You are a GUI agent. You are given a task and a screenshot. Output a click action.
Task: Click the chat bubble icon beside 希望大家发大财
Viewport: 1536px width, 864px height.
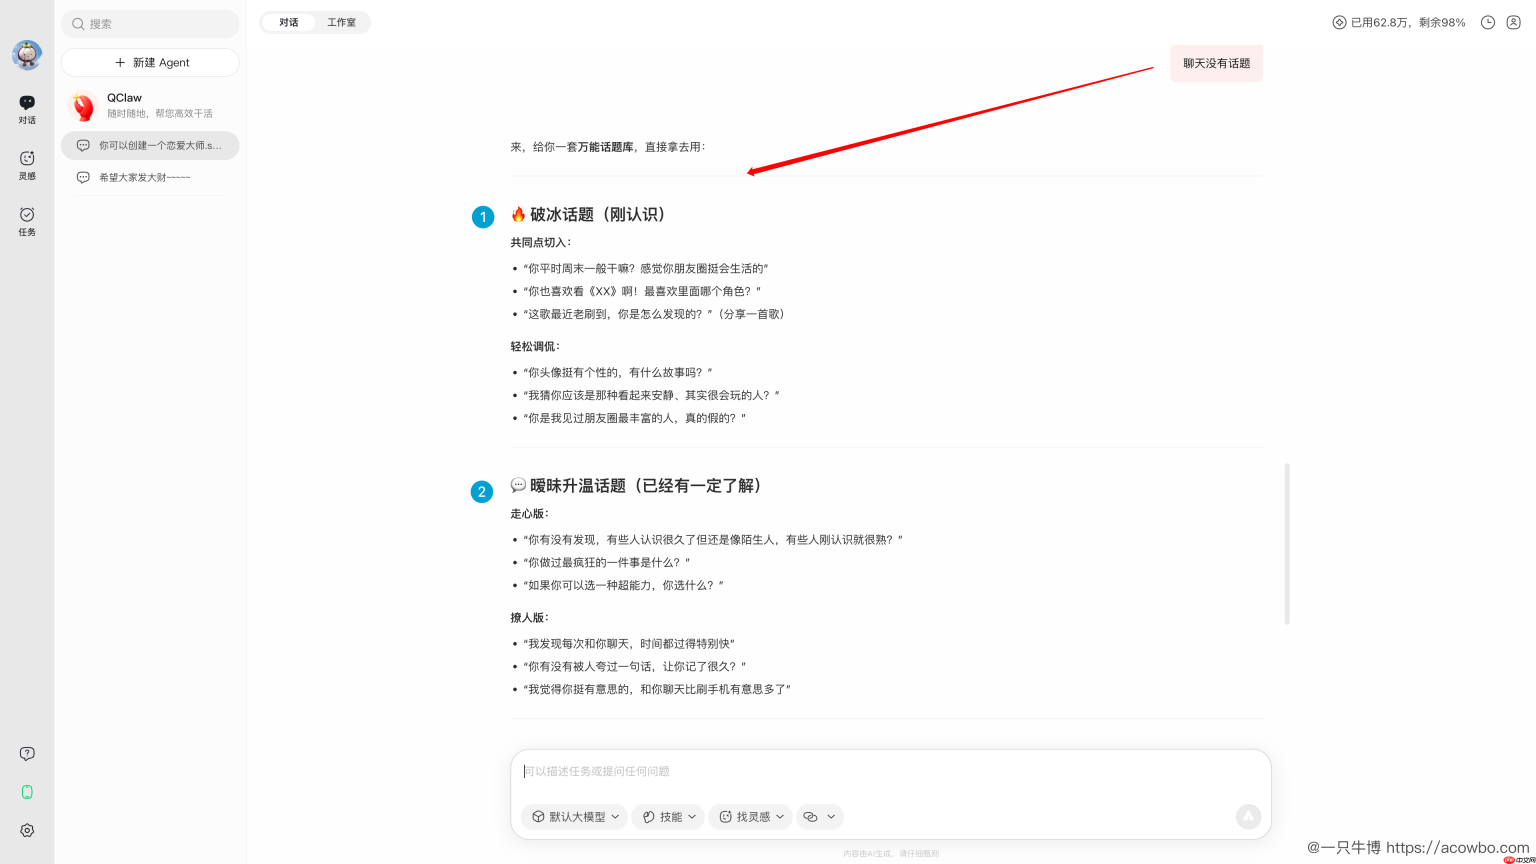[x=83, y=178]
